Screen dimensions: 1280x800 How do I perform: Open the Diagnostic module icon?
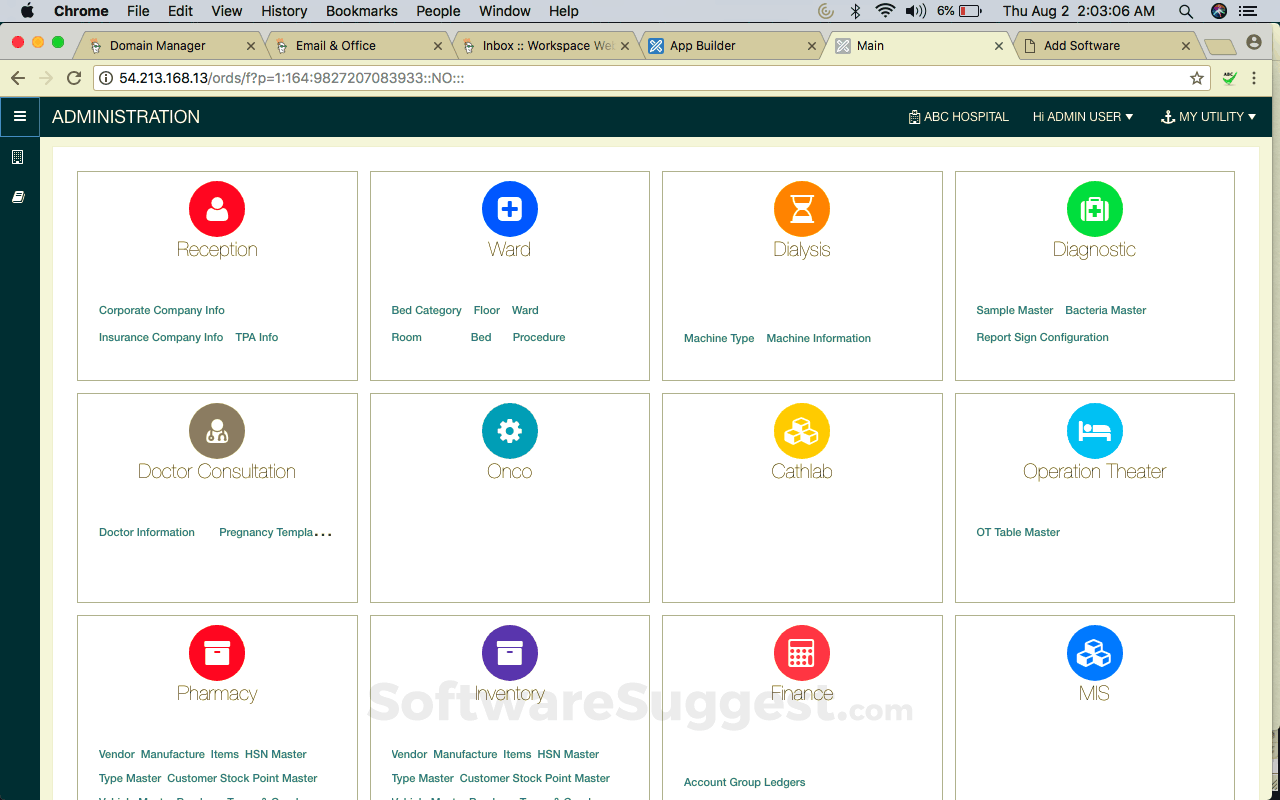(1094, 208)
